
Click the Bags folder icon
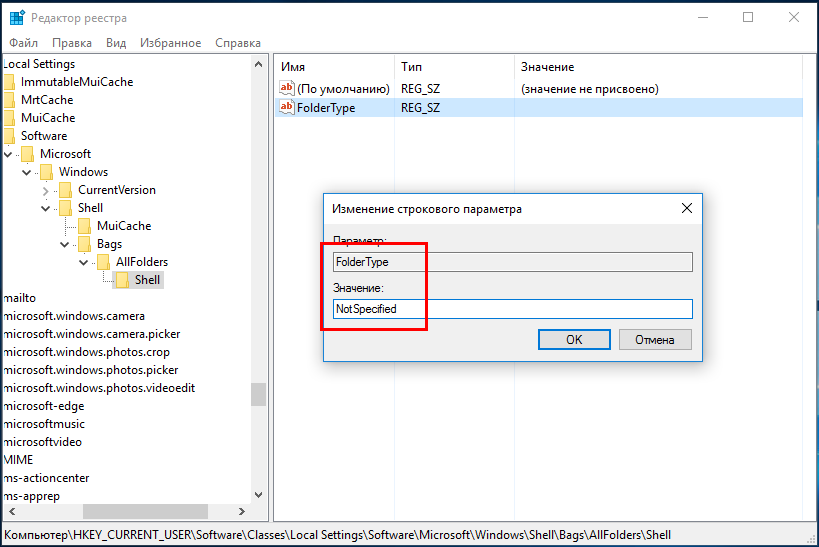click(85, 244)
